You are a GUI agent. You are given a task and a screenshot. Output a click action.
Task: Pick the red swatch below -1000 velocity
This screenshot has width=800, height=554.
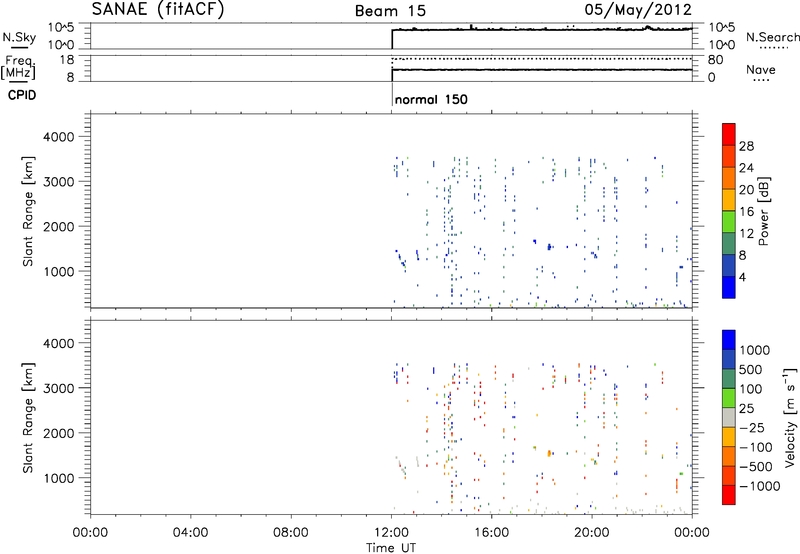pos(729,495)
